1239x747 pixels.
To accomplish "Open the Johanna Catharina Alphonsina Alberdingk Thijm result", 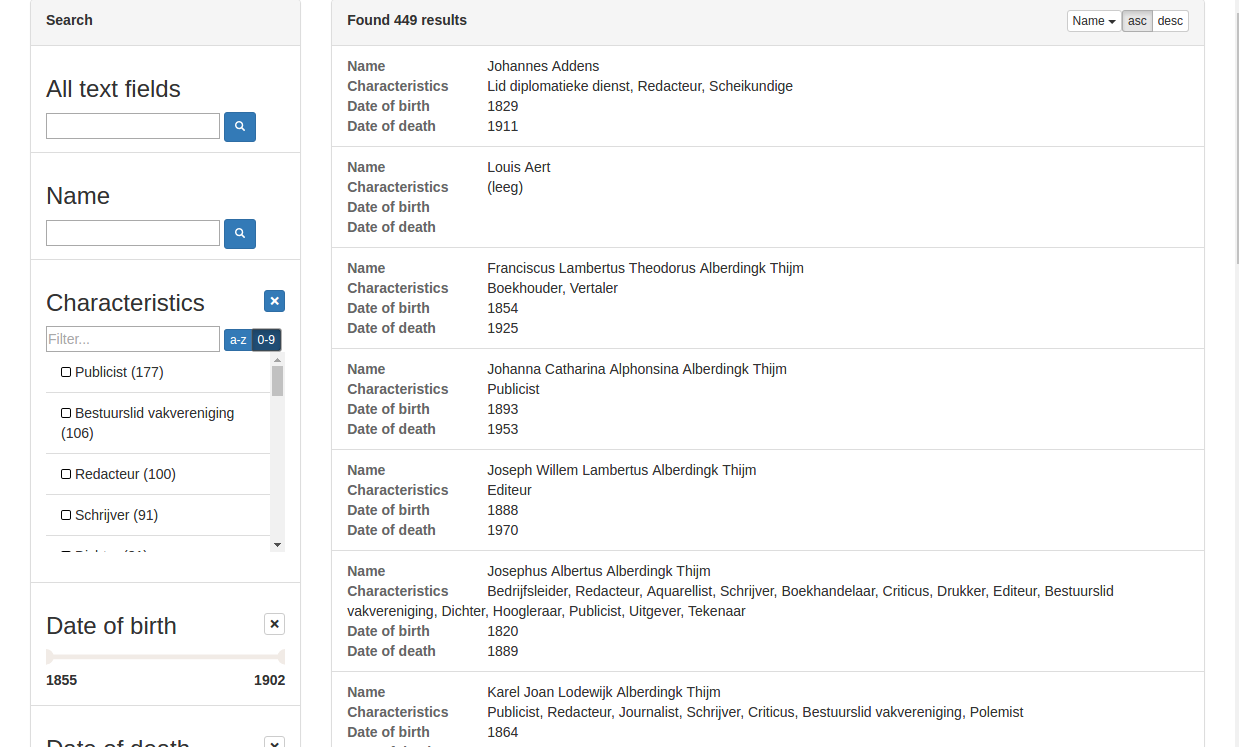I will pos(768,399).
